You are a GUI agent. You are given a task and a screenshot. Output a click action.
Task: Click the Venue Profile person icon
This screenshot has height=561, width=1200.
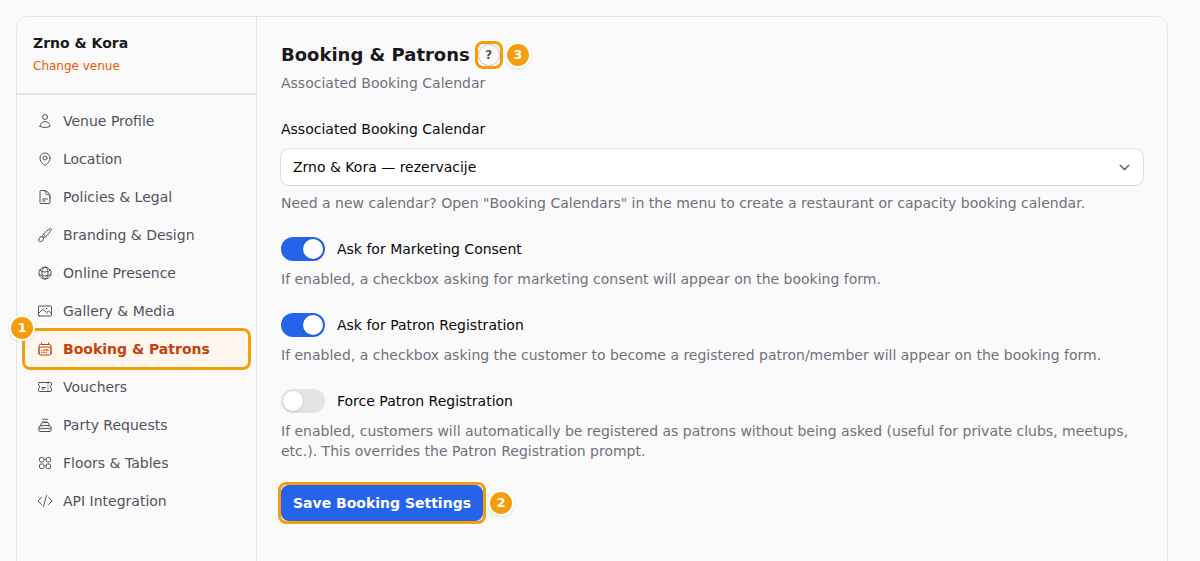tap(45, 121)
